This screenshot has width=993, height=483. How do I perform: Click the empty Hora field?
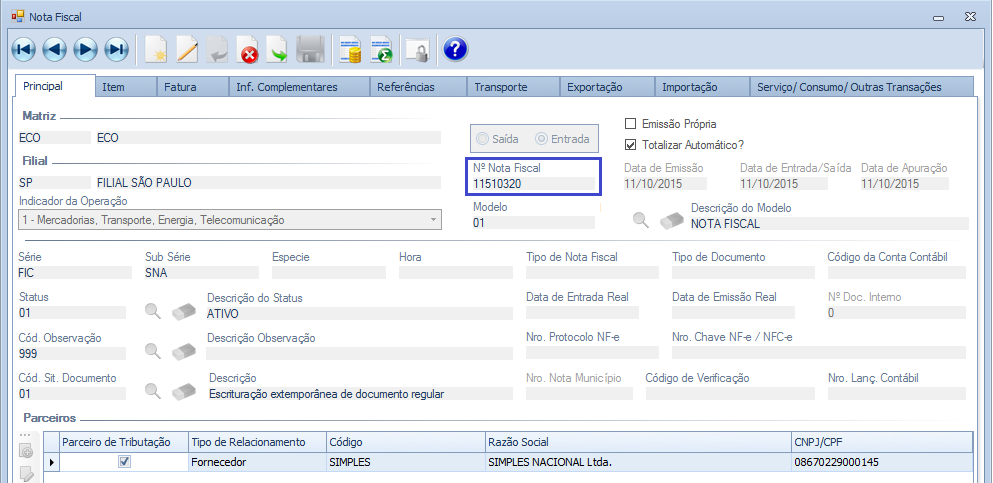(455, 272)
